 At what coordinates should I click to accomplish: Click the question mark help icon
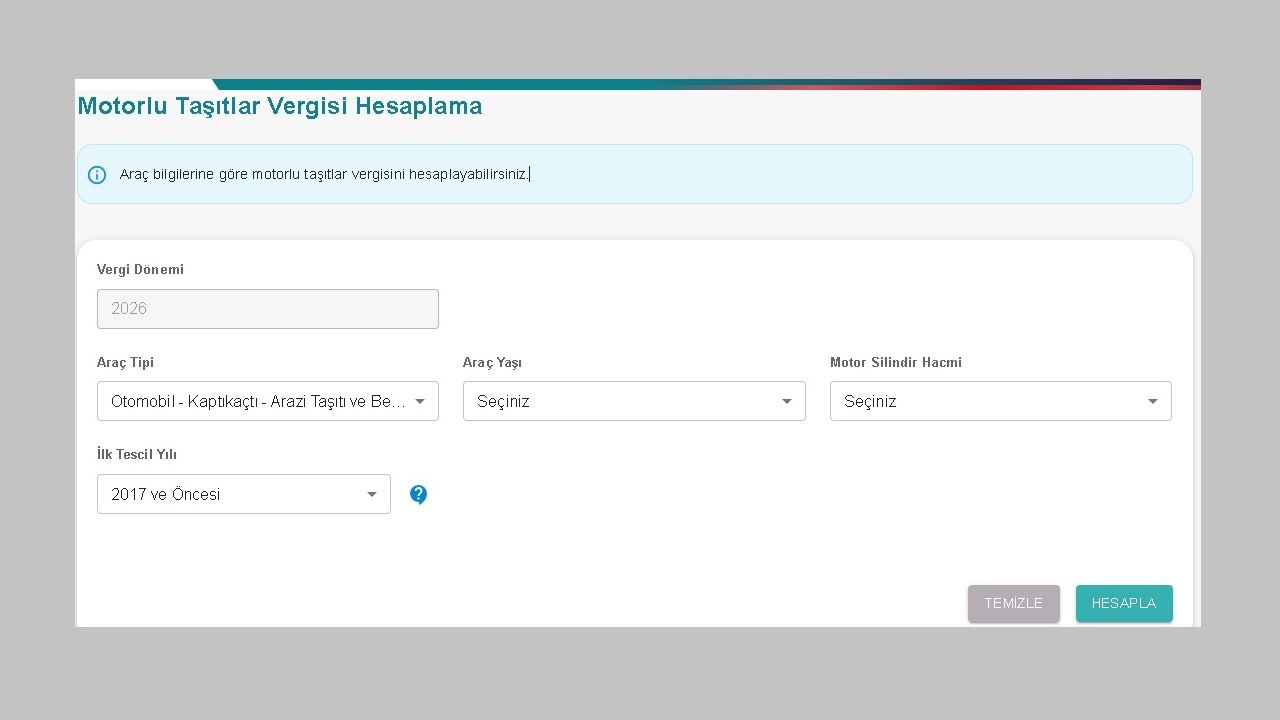[x=418, y=494]
